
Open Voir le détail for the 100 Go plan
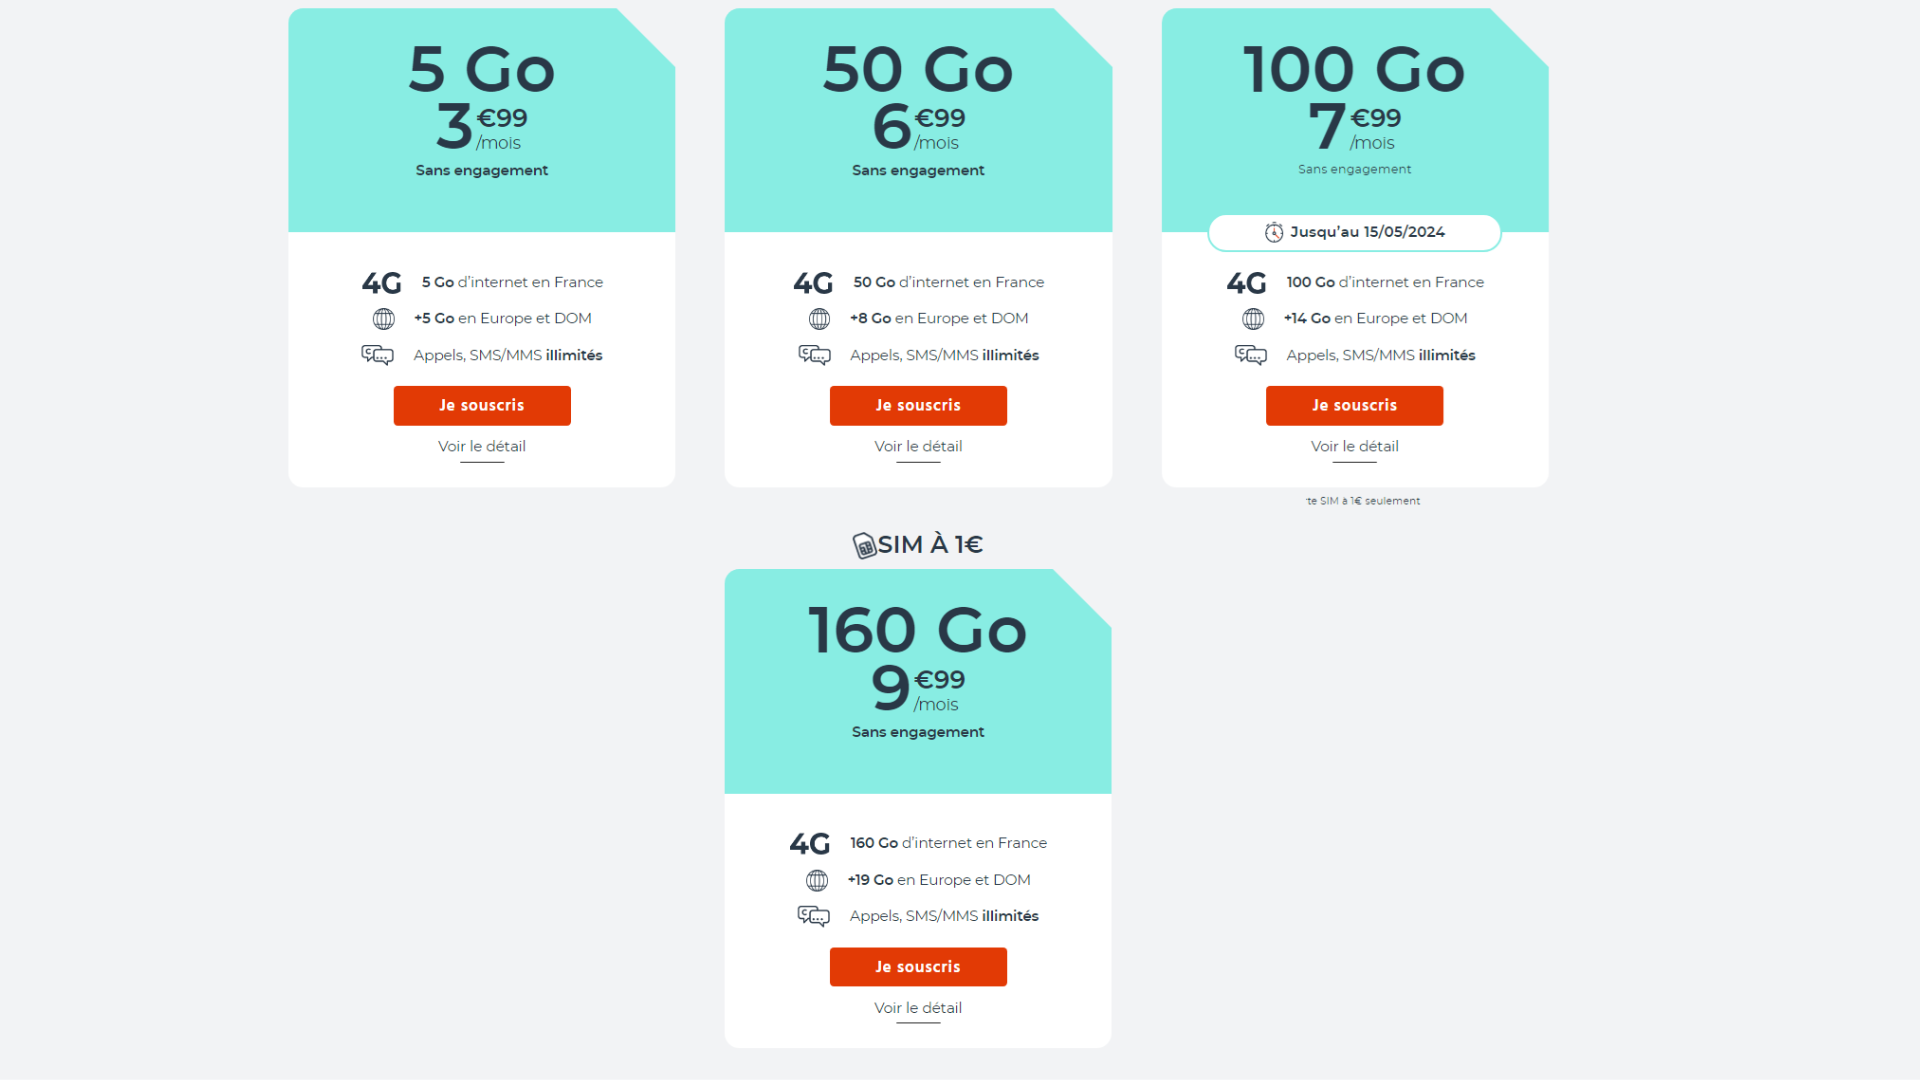point(1354,446)
